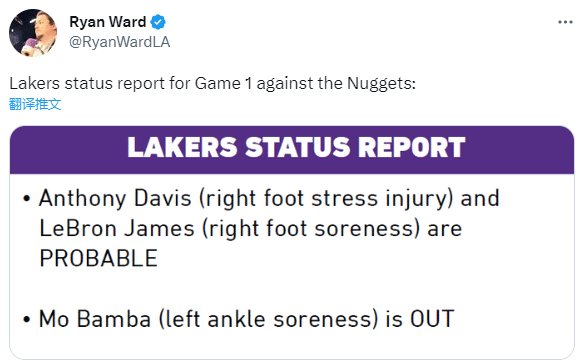
Task: Click the tweet text about Game 1
Action: point(212,84)
